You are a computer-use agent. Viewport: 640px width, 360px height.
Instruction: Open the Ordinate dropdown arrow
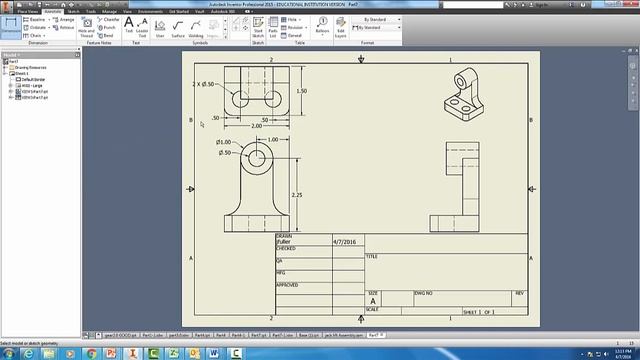[x=49, y=28]
